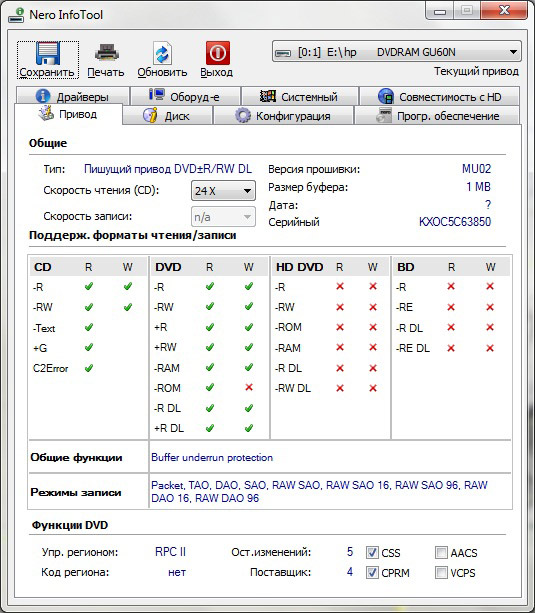Click the Поставщик value 4
This screenshot has width=535, height=613.
(x=350, y=572)
